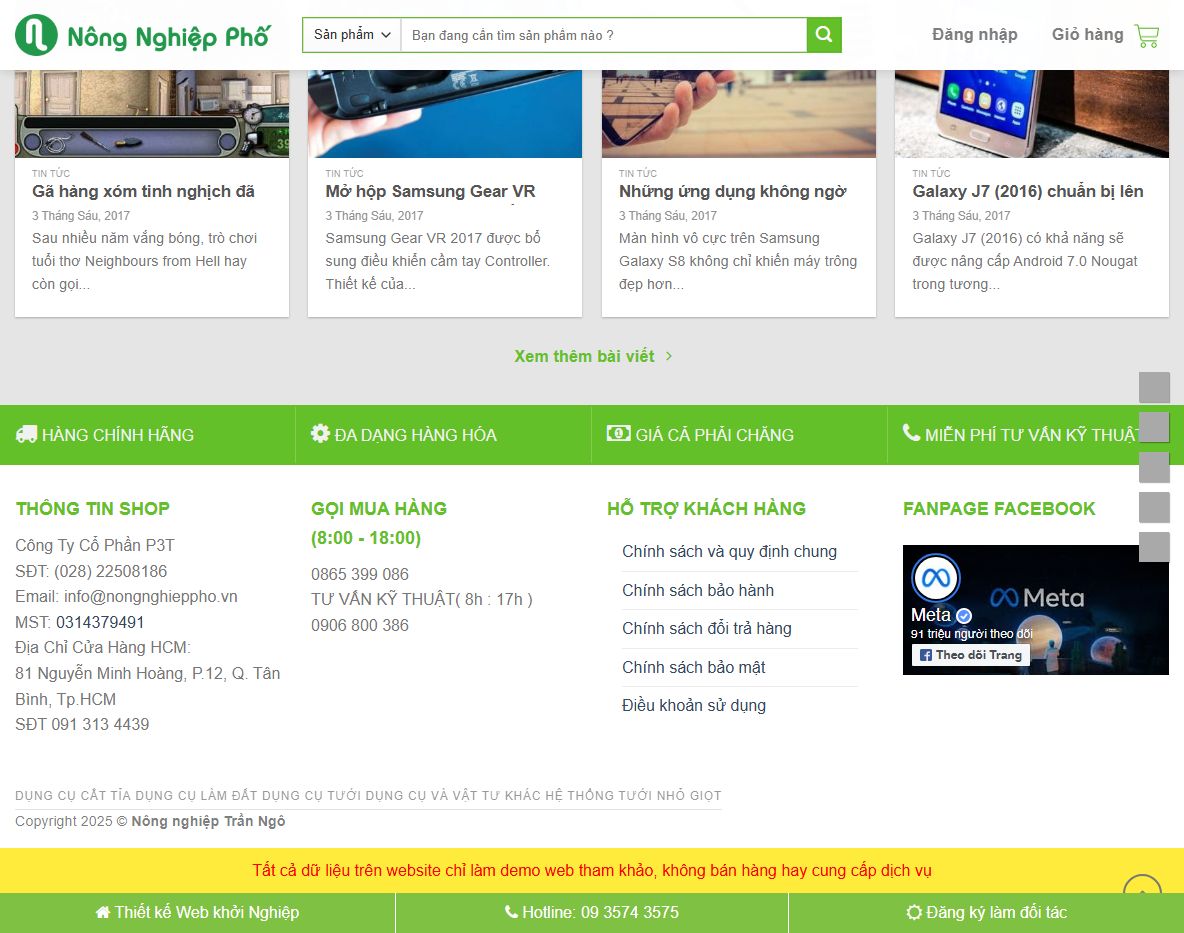Screen dimensions: 1184x933
Task: Click the SĐT 091 313 4439 text
Action: point(82,725)
